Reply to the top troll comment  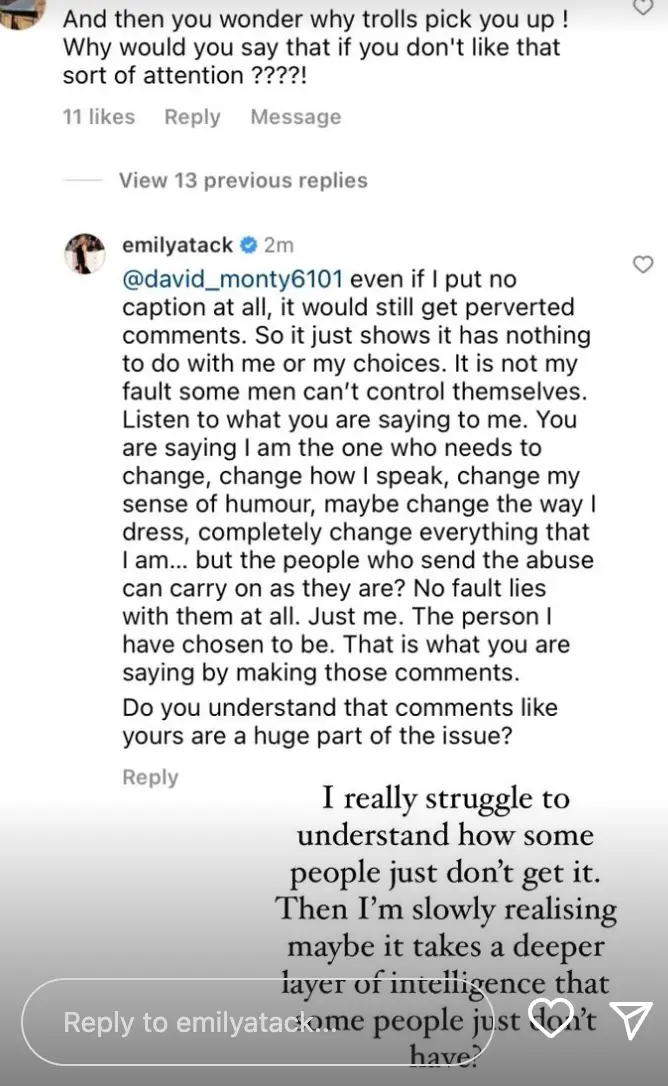[191, 117]
